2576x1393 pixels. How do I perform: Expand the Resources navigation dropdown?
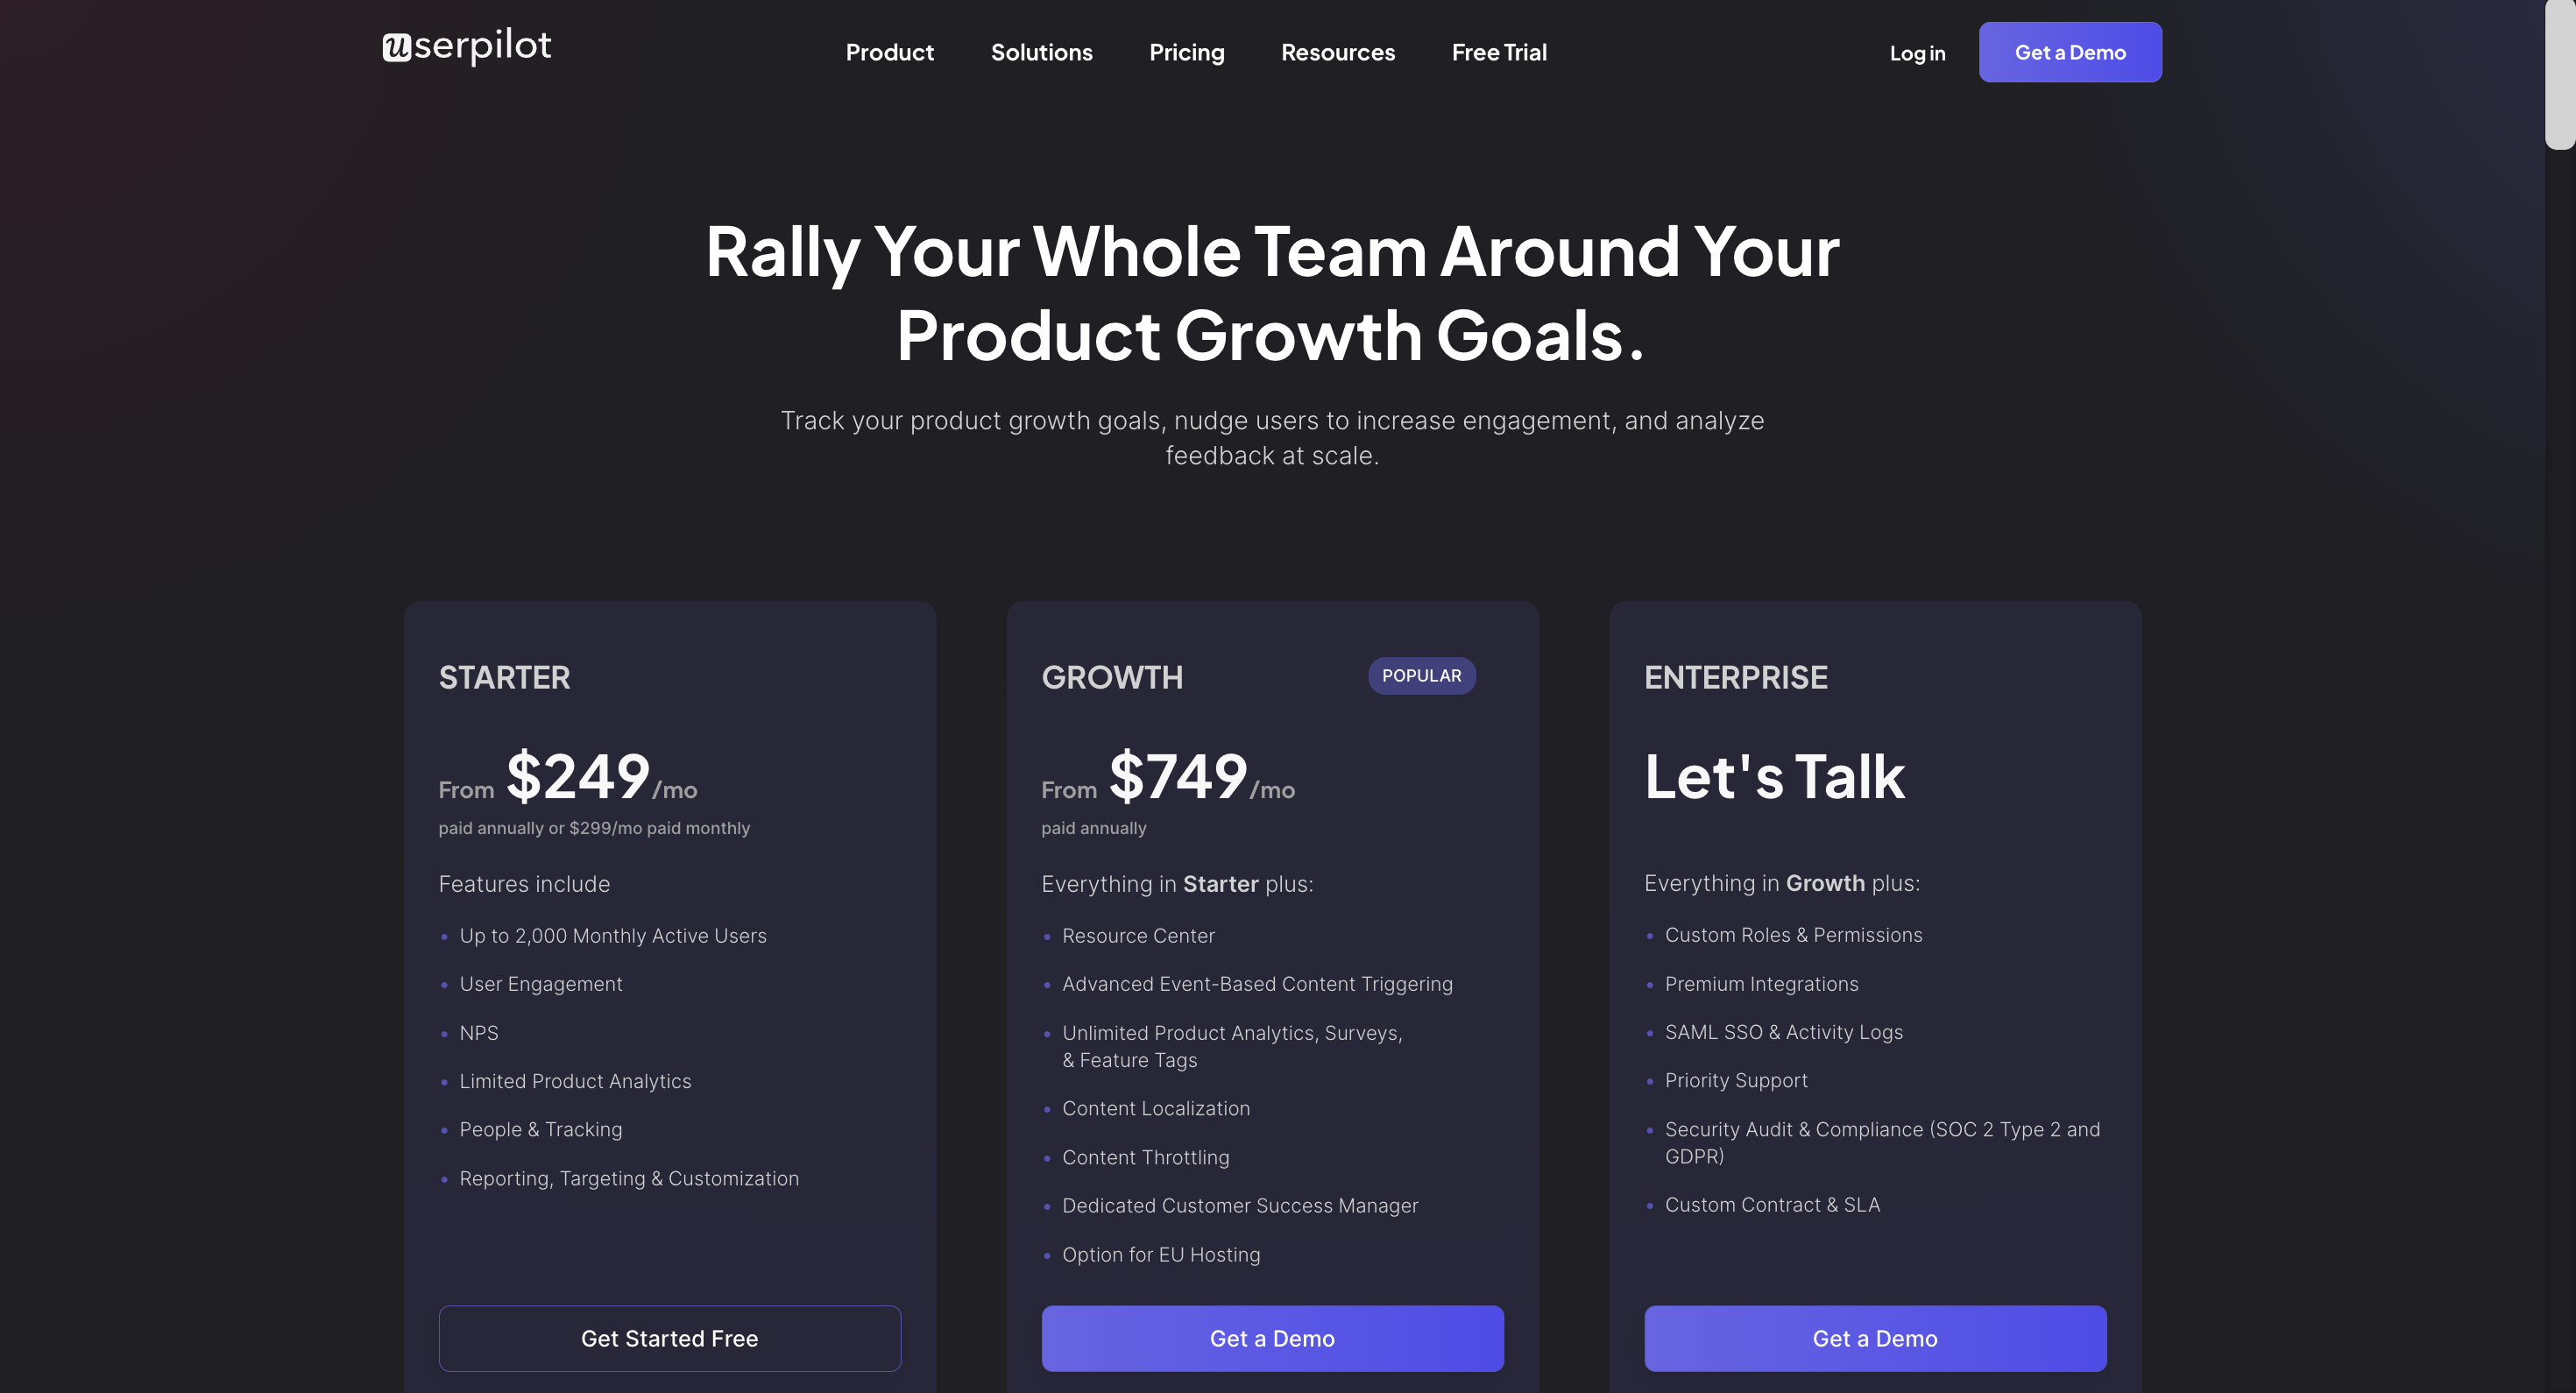tap(1338, 52)
